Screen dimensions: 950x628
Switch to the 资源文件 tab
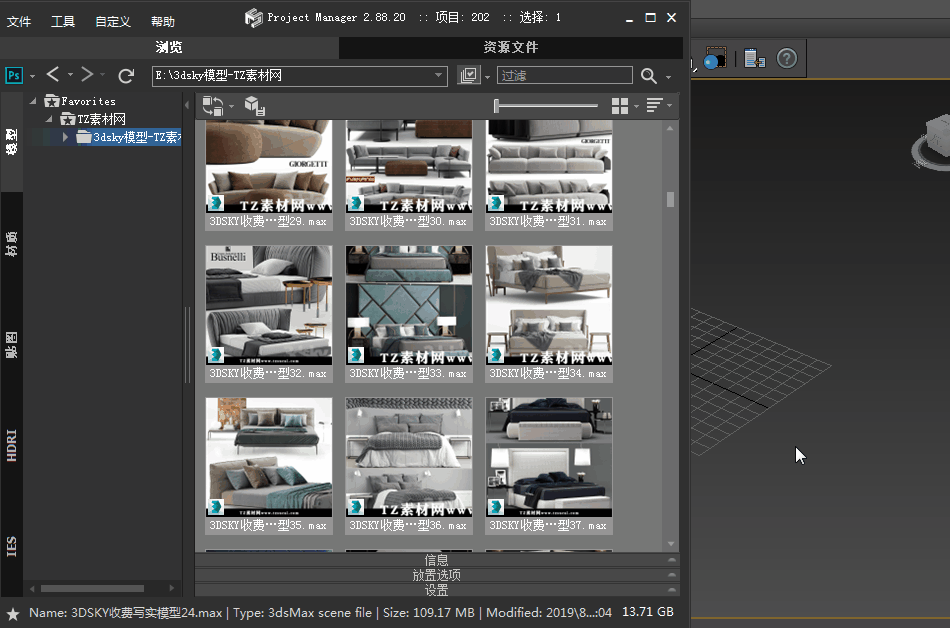point(511,47)
